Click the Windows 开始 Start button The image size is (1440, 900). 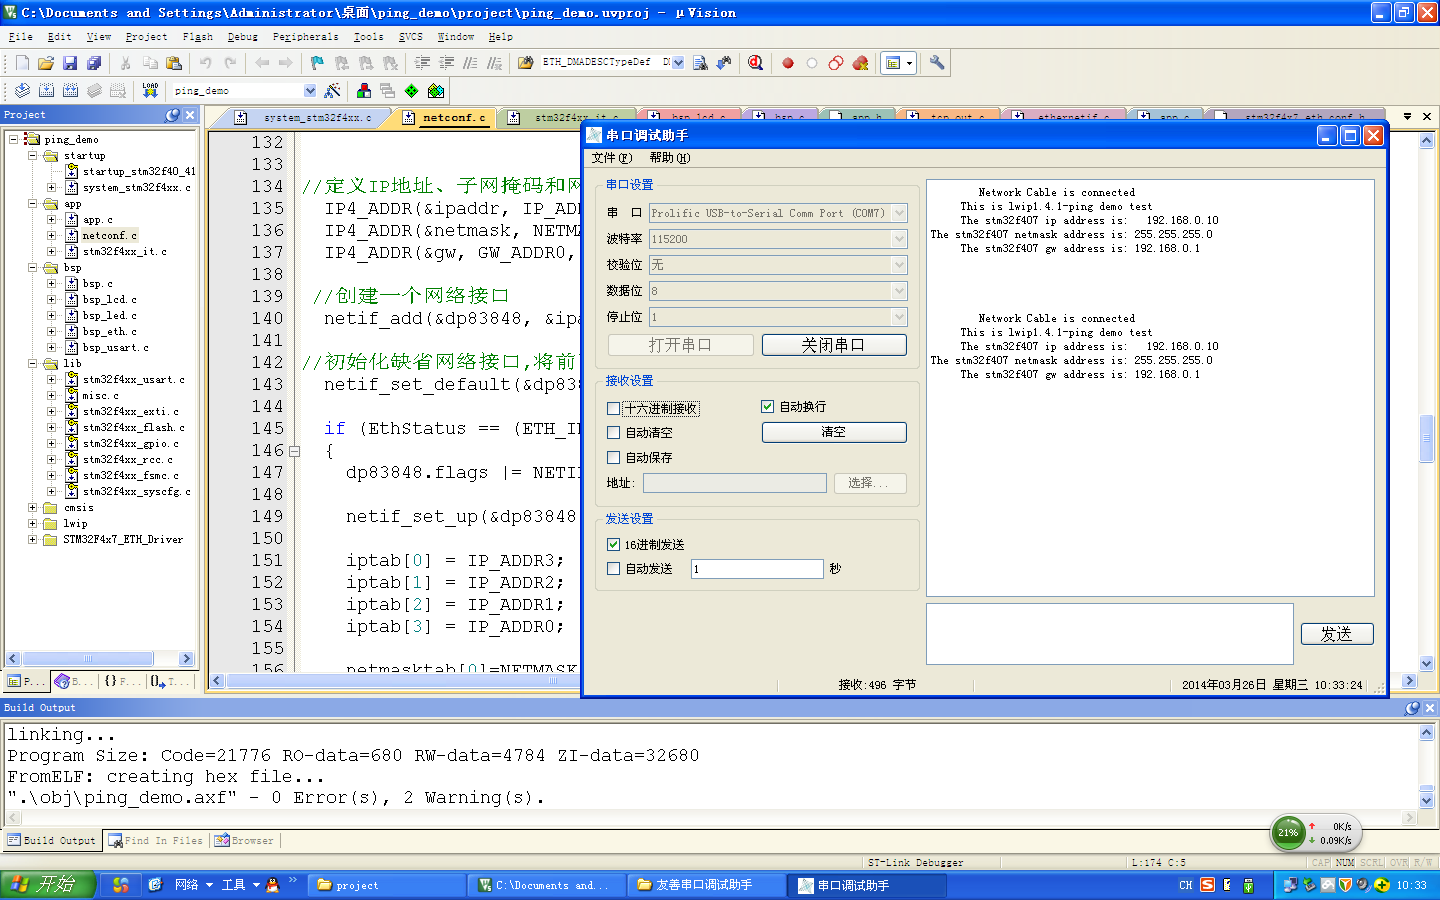click(48, 885)
